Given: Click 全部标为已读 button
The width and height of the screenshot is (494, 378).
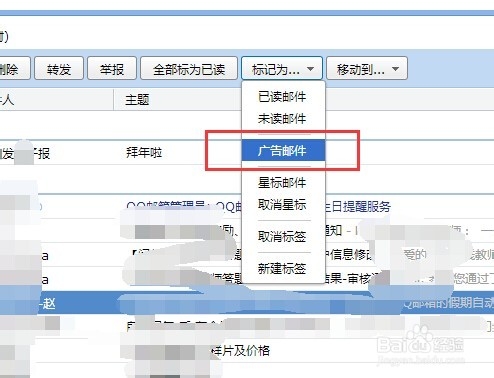Looking at the screenshot, I should 189,69.
